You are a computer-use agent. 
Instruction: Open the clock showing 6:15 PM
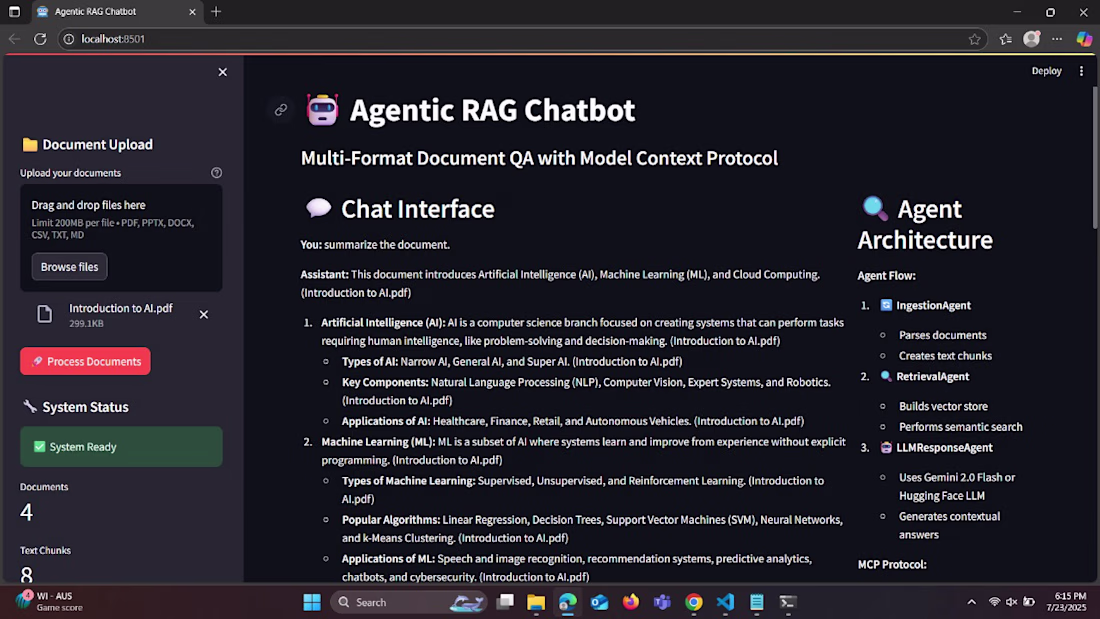point(1066,602)
